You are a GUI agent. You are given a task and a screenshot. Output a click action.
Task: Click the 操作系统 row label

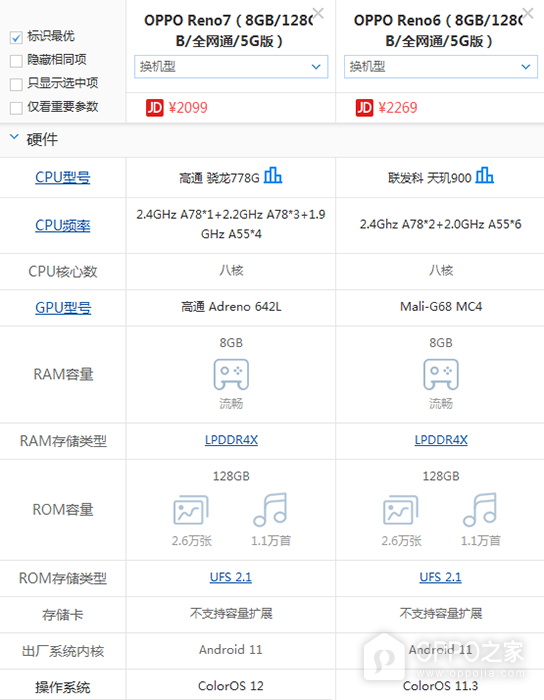63,687
